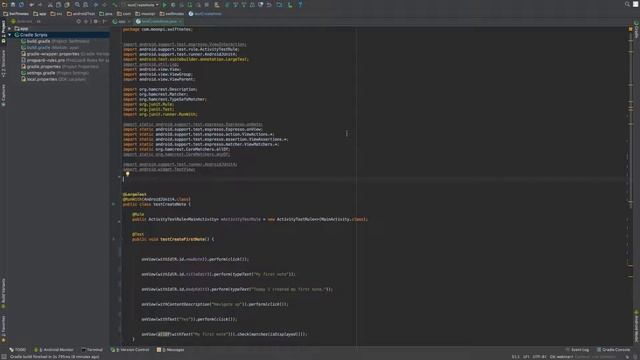This screenshot has width=640, height=360.
Task: Click the Help question mark icon
Action: pyautogui.click(x=300, y=5)
